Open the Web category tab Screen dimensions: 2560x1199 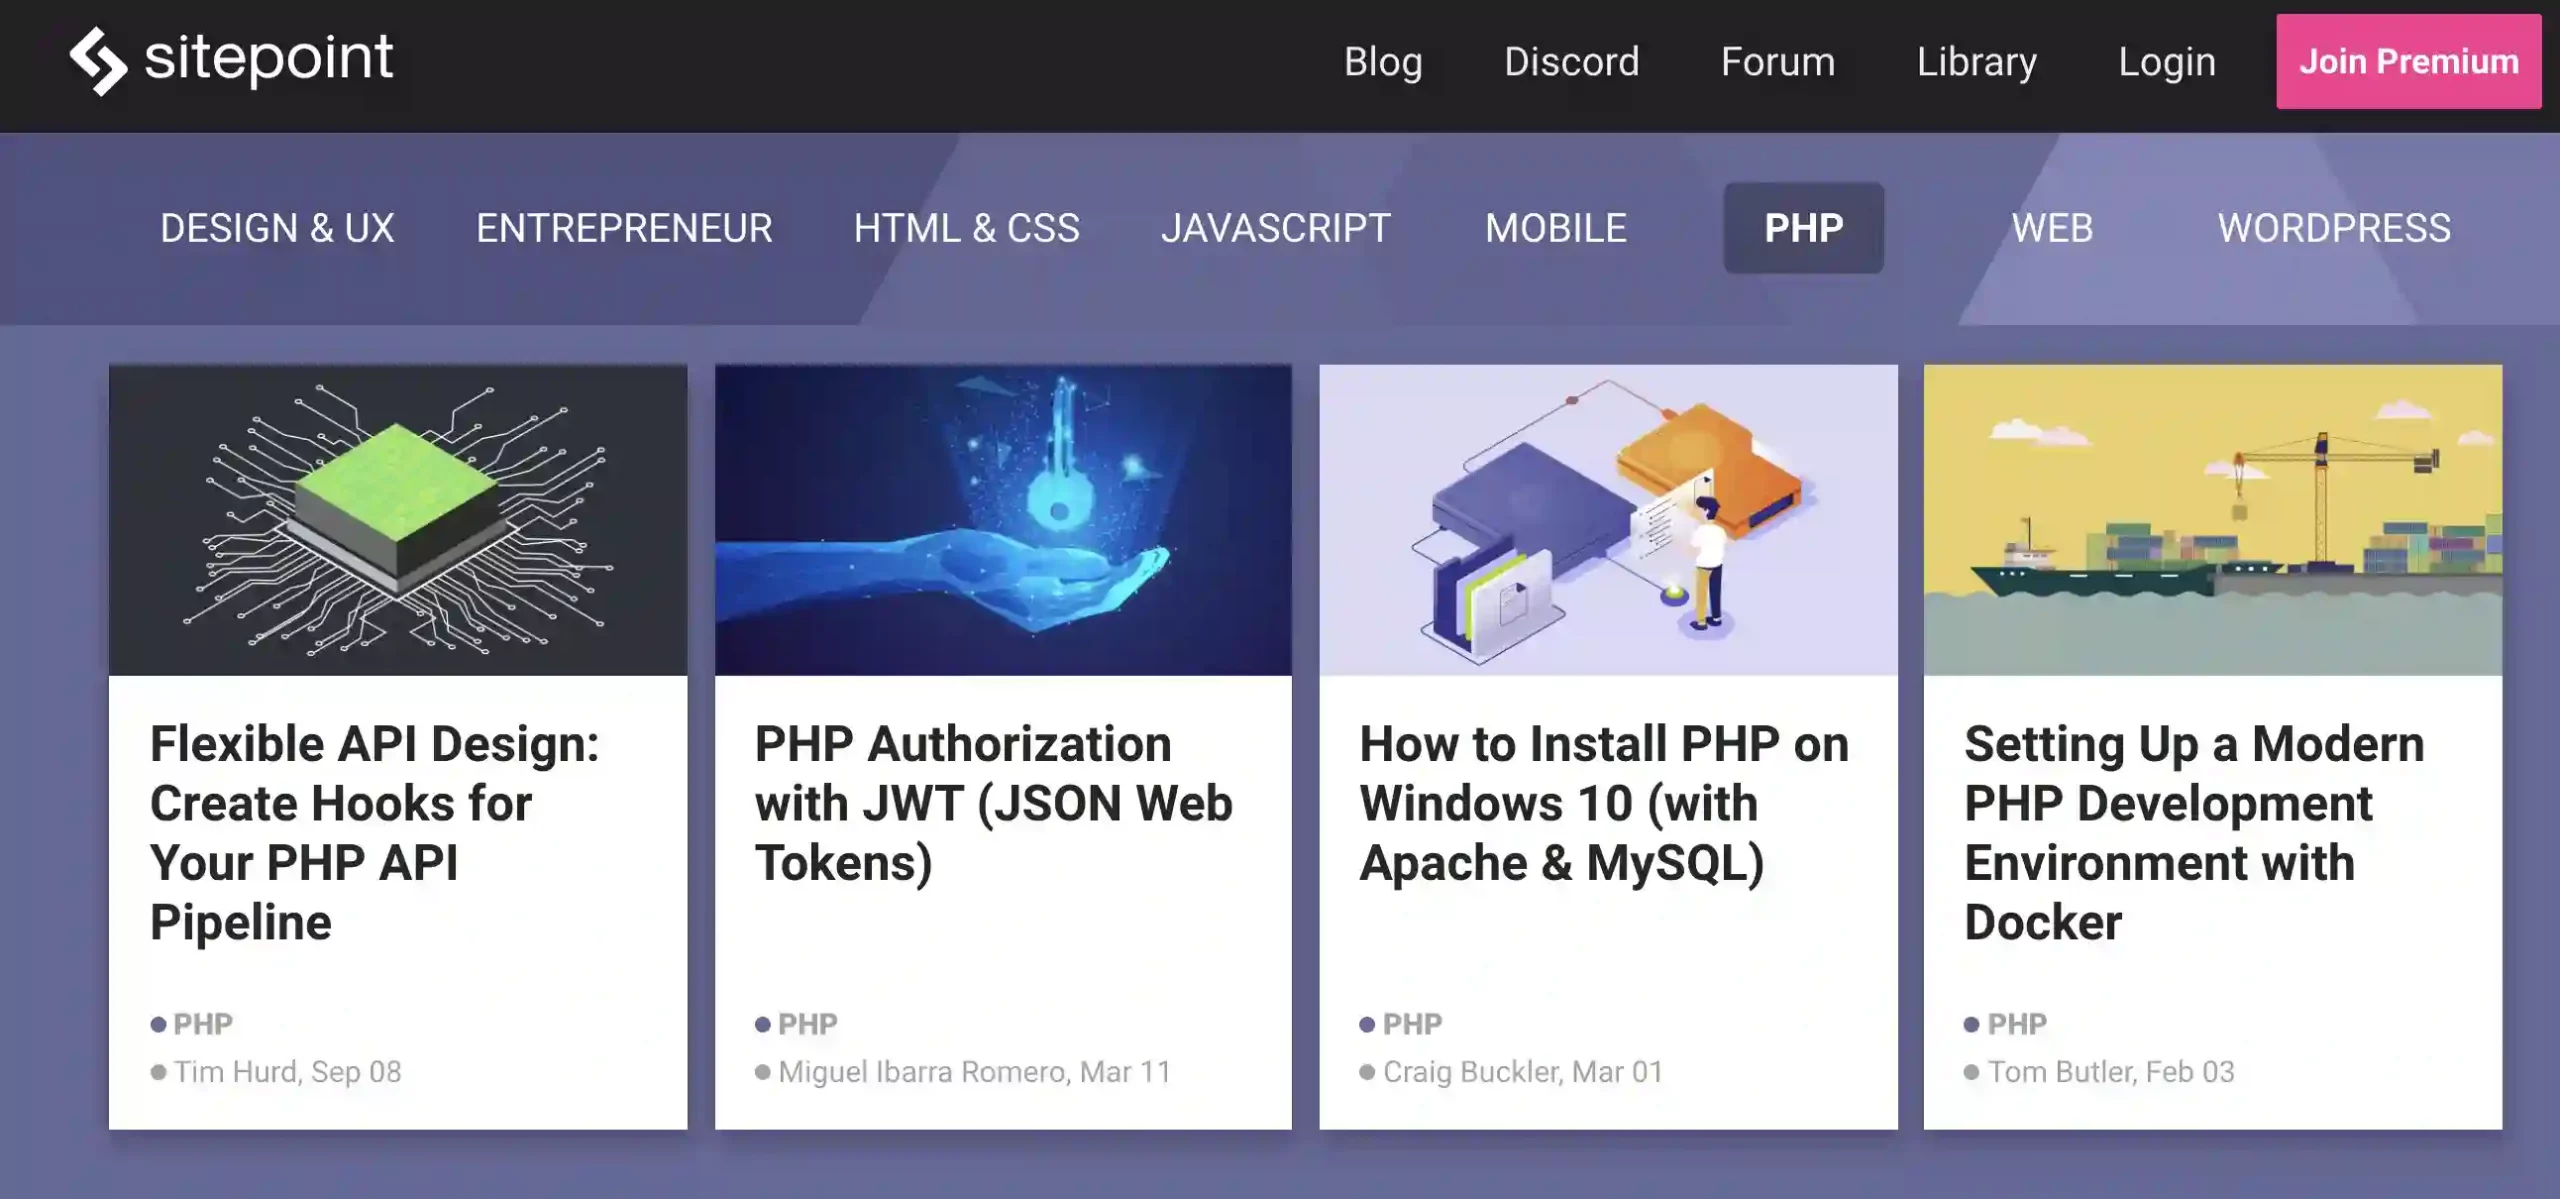(x=2052, y=228)
